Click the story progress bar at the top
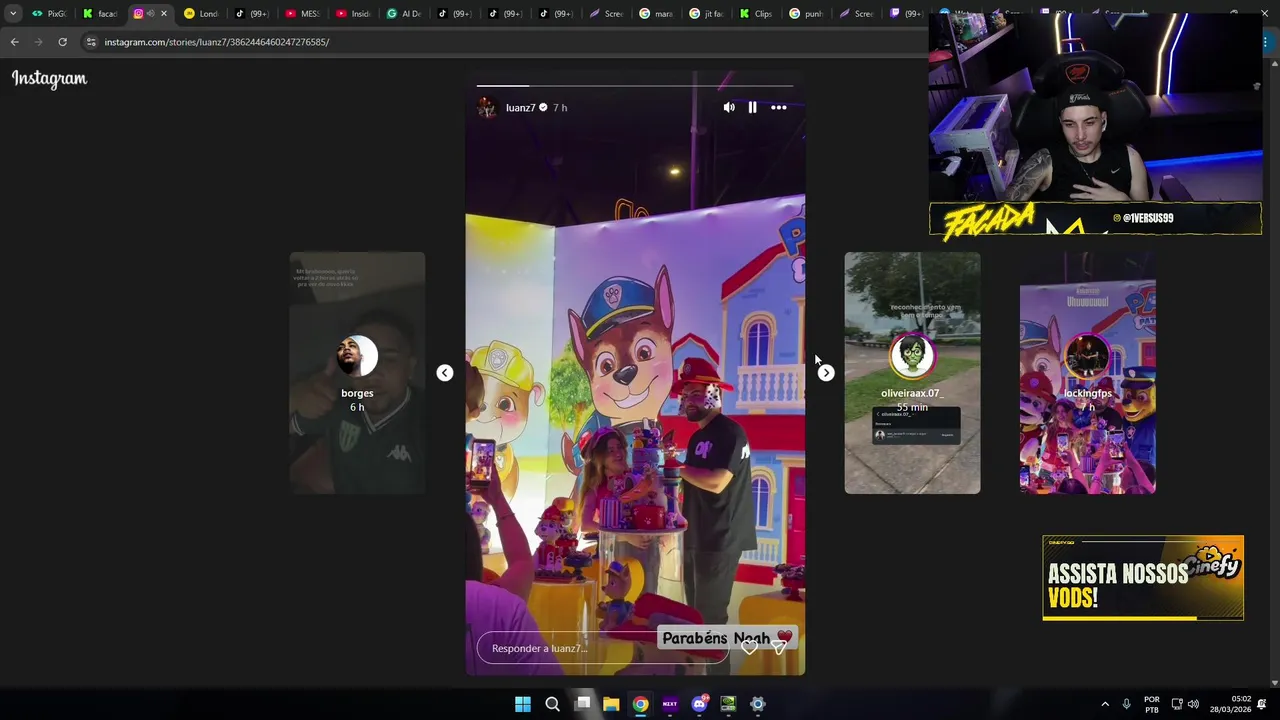1280x720 pixels. click(635, 86)
